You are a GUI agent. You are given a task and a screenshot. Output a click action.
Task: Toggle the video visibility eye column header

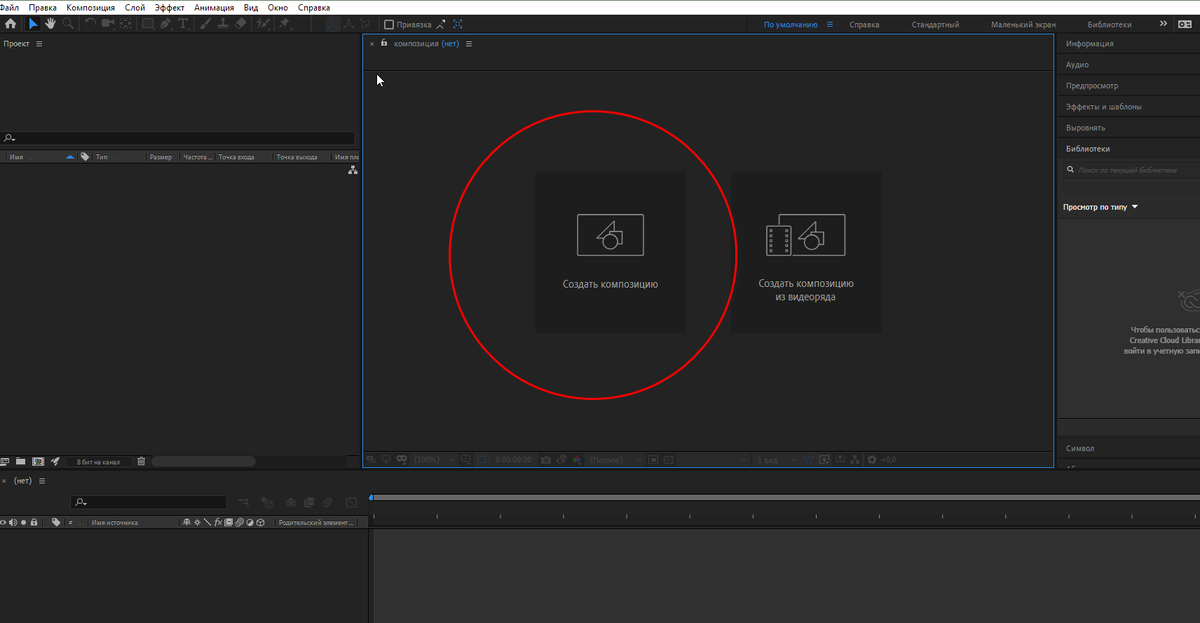[x=3, y=522]
